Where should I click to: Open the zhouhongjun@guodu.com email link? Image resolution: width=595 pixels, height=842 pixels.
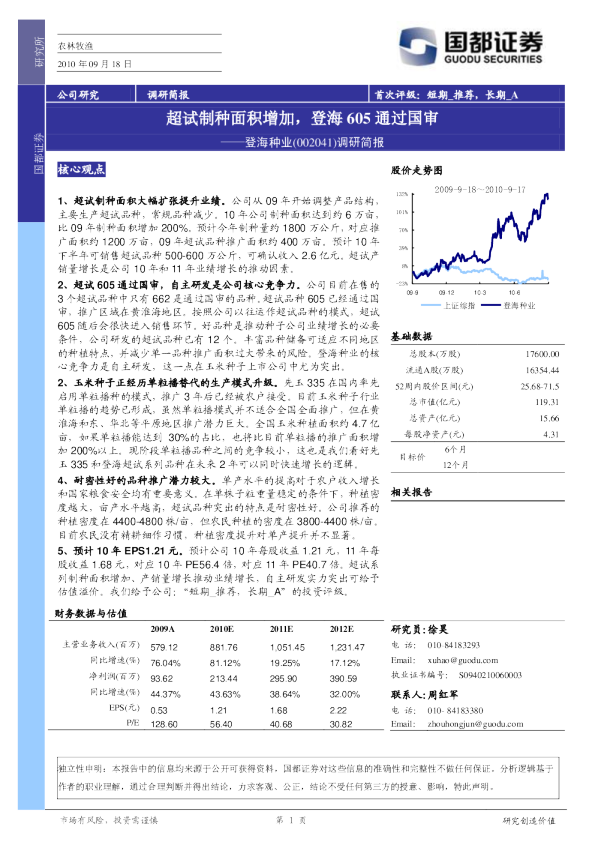click(475, 724)
